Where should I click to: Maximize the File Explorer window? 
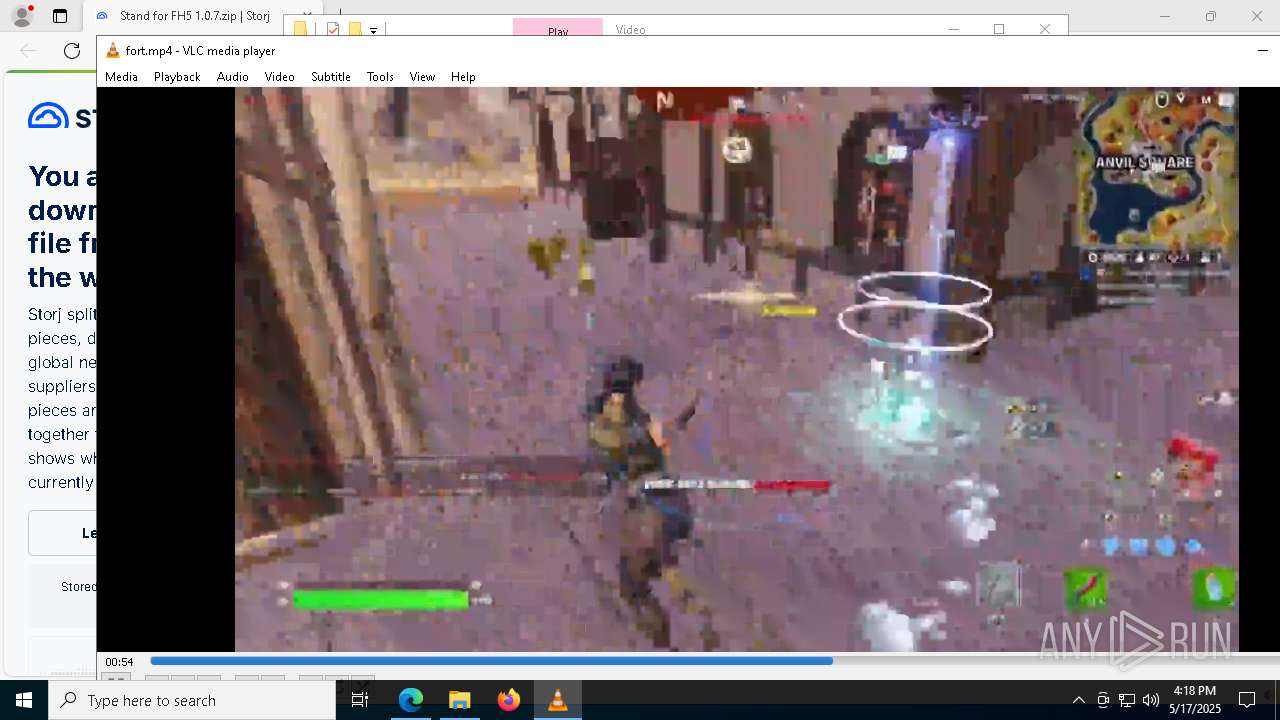999,29
